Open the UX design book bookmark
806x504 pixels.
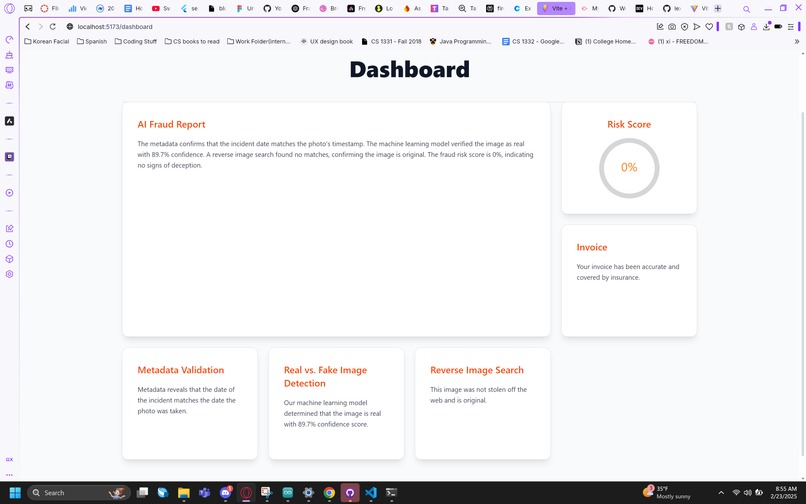point(327,41)
